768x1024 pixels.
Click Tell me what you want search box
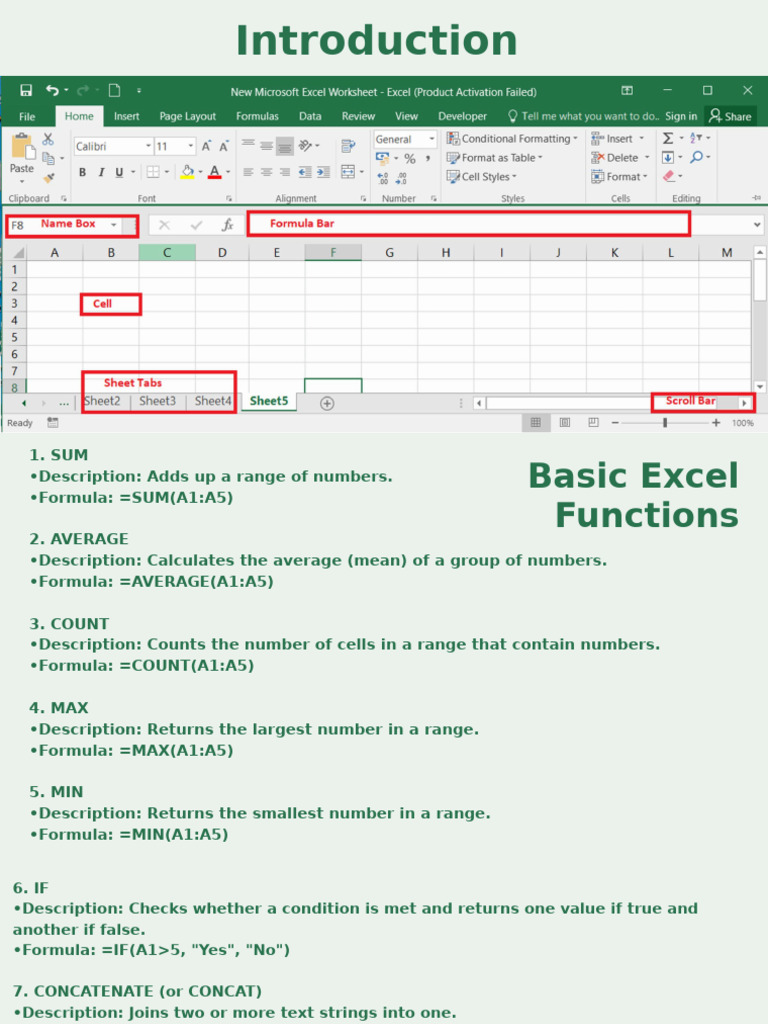click(584, 116)
